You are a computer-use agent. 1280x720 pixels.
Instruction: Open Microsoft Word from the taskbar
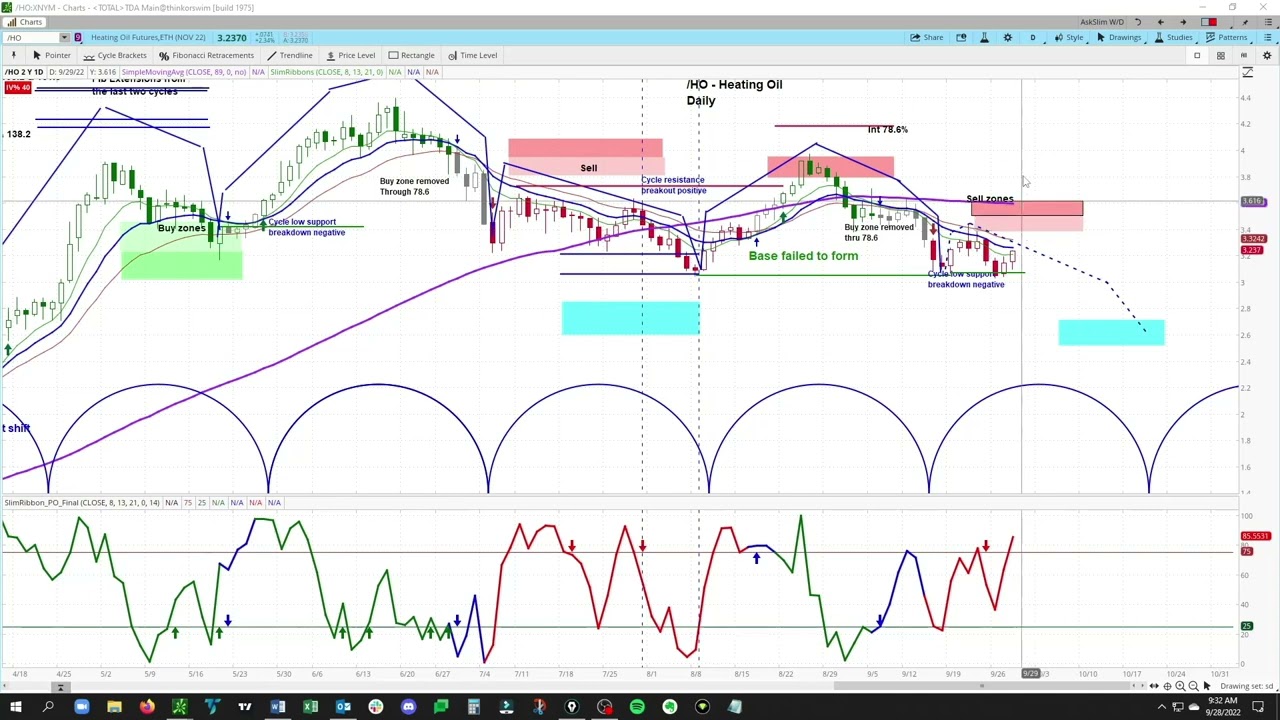click(278, 708)
